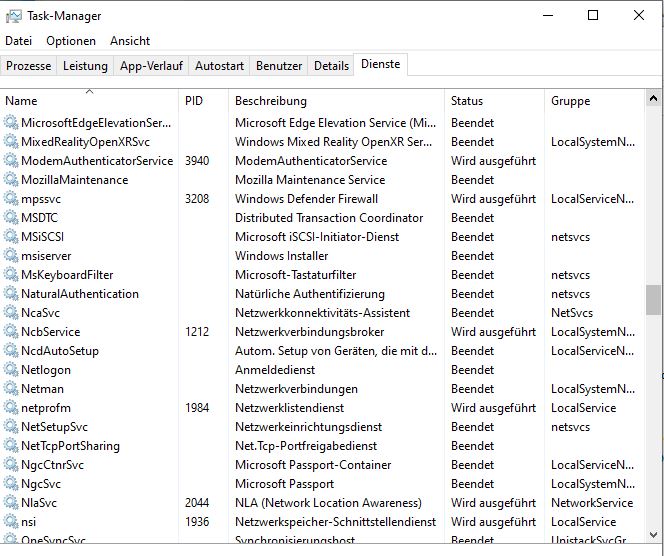Click gear icon next to Netman

click(11, 389)
